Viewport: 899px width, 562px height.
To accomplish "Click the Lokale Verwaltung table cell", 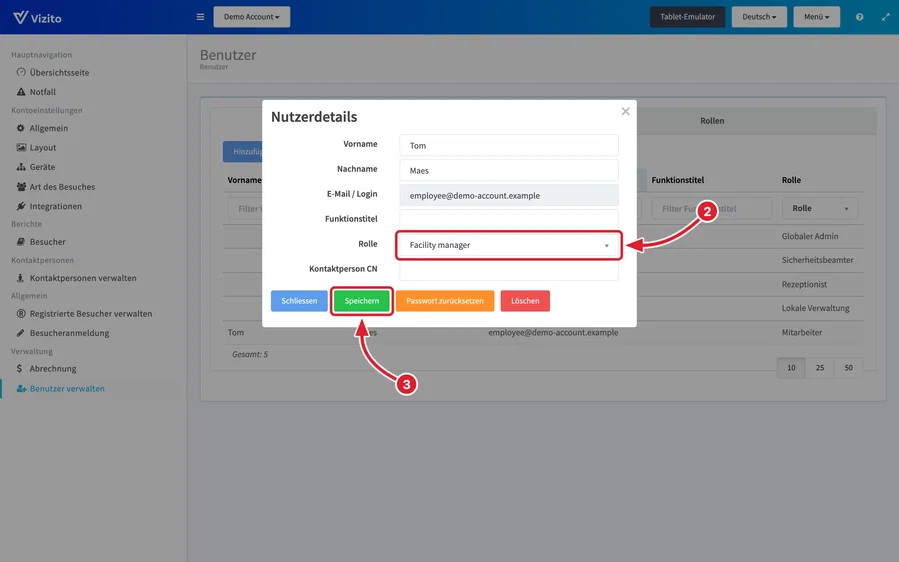I will pos(815,308).
